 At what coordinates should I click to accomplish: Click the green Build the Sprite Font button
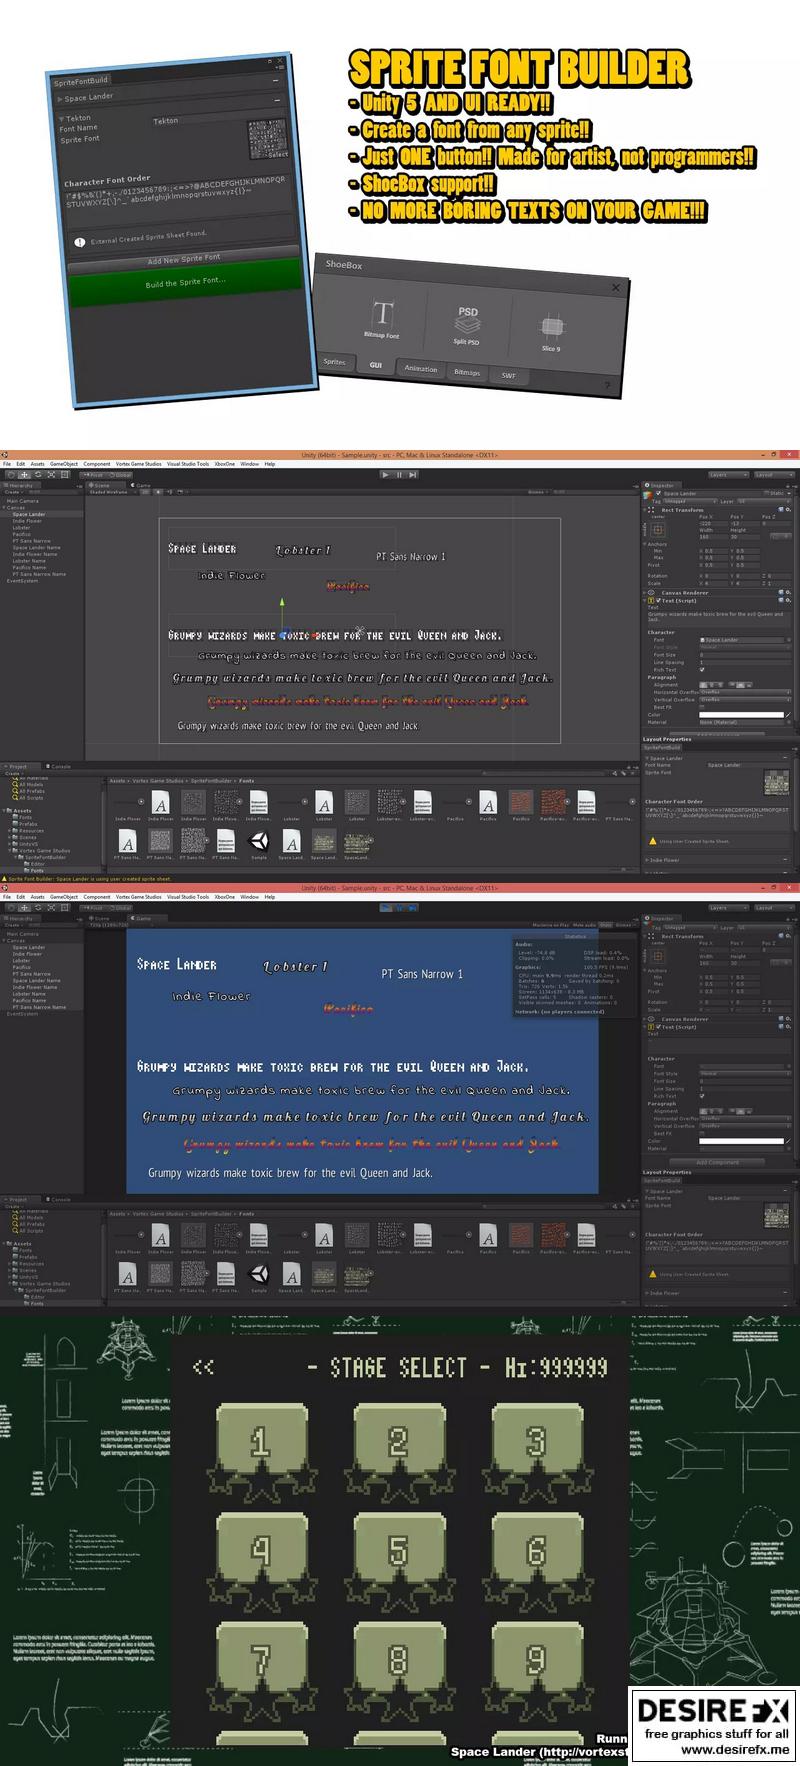tap(187, 282)
